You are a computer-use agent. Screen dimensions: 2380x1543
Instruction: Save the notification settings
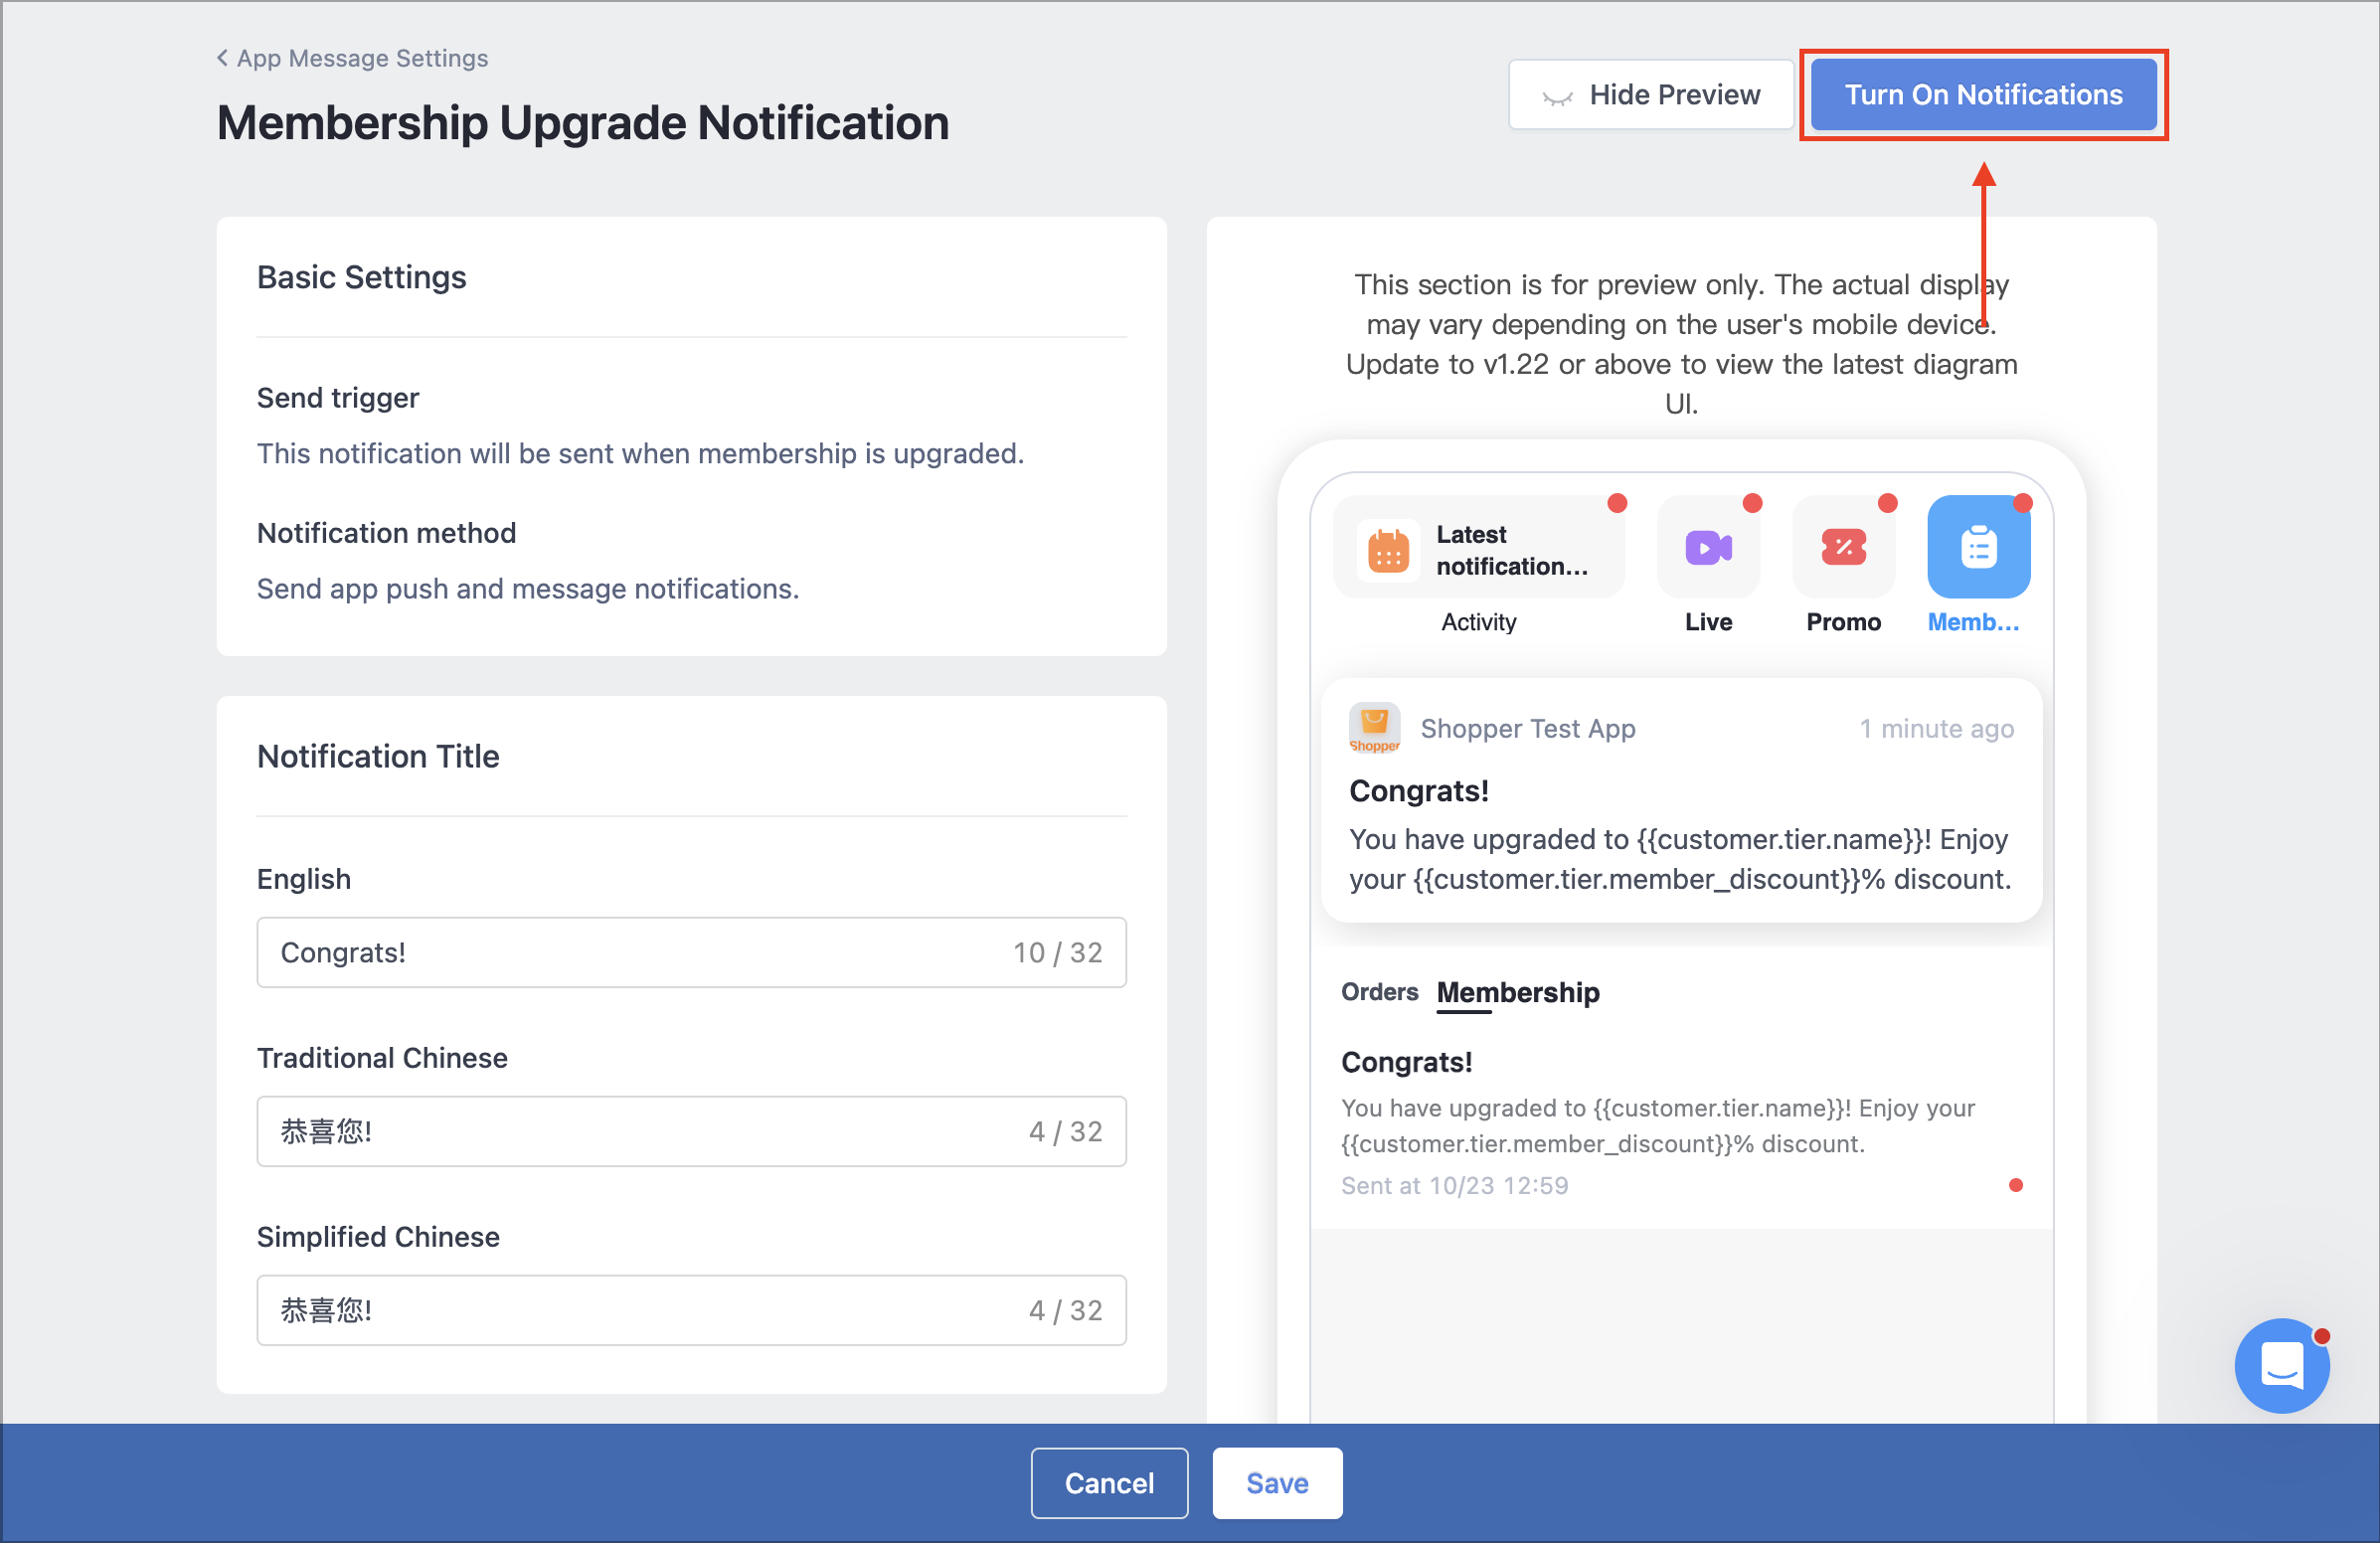coord(1277,1482)
